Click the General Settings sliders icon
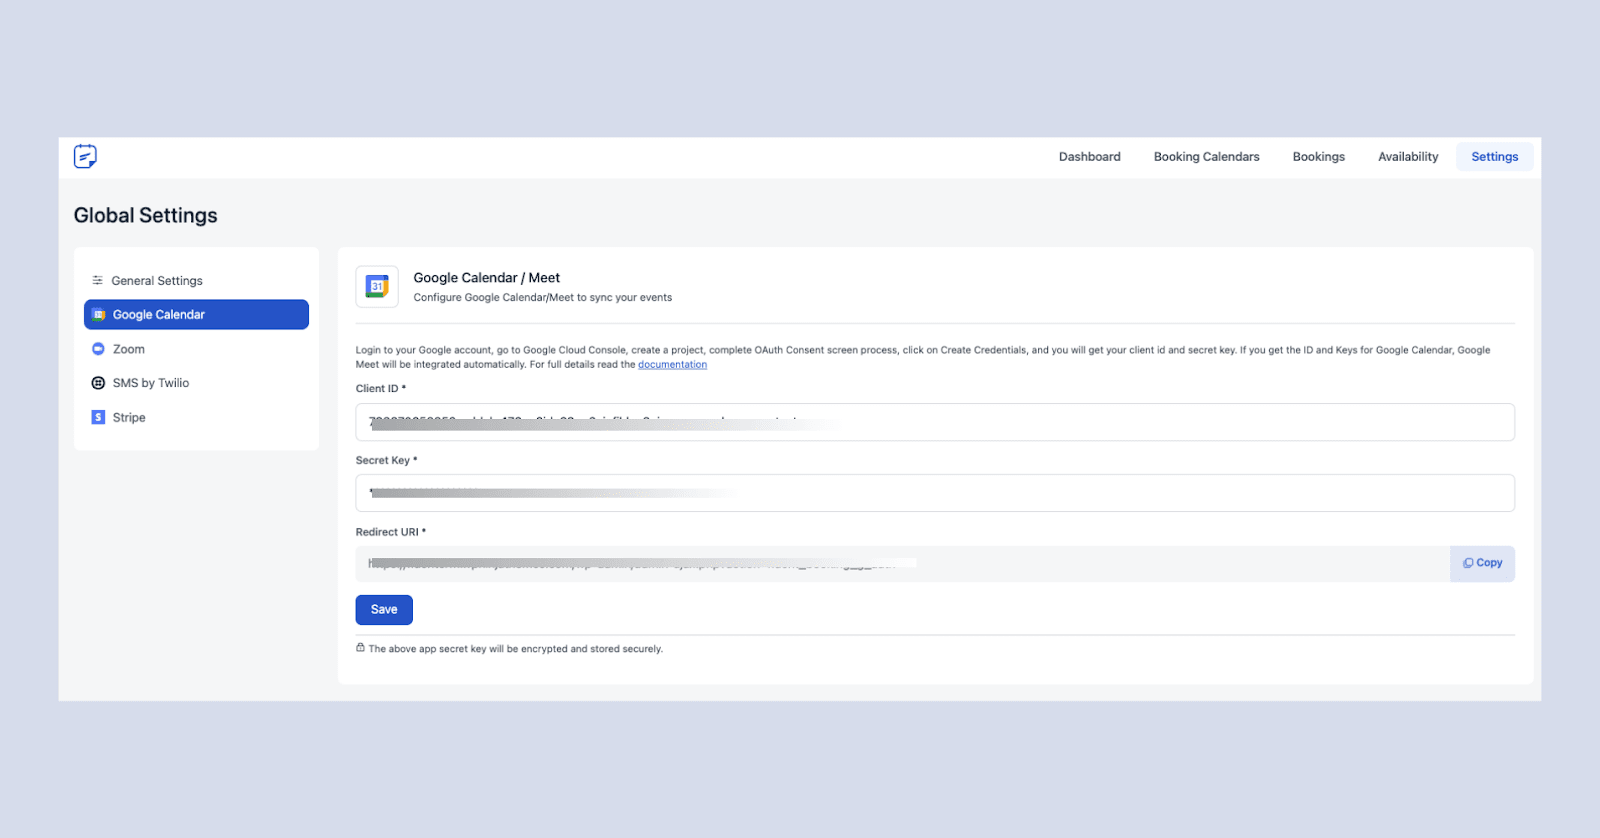Image resolution: width=1600 pixels, height=838 pixels. (97, 281)
